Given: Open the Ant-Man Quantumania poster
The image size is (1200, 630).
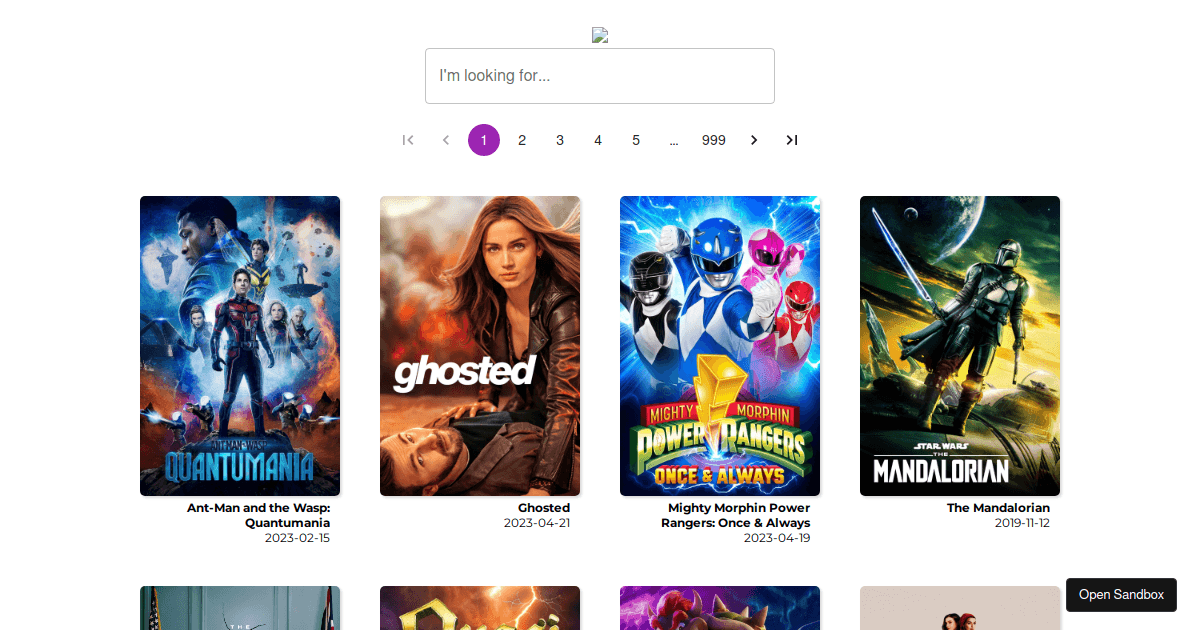Looking at the screenshot, I should [x=240, y=345].
